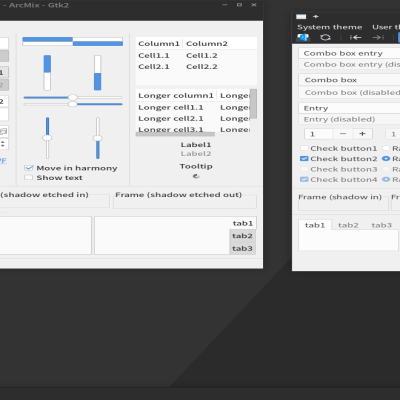The image size is (400, 400).
Task: Open the System theme menu
Action: click(330, 27)
